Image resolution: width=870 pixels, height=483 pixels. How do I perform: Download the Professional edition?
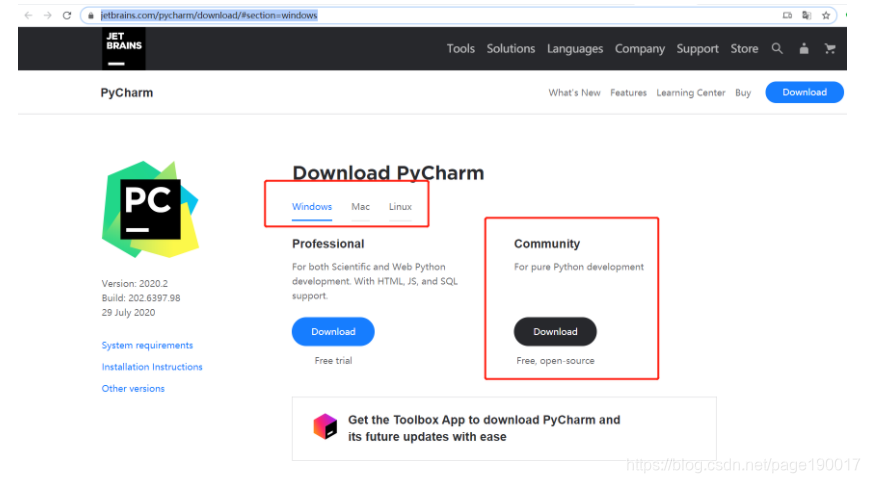point(333,332)
